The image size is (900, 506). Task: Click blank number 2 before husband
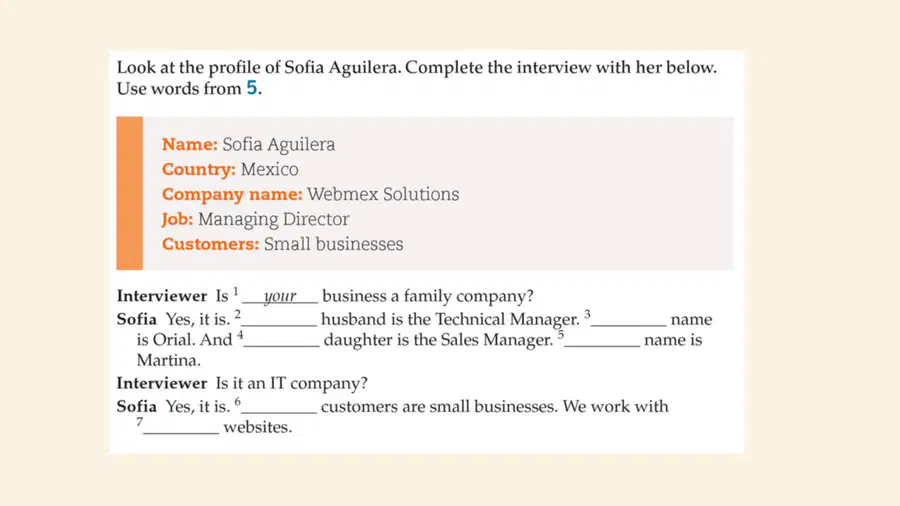point(279,320)
